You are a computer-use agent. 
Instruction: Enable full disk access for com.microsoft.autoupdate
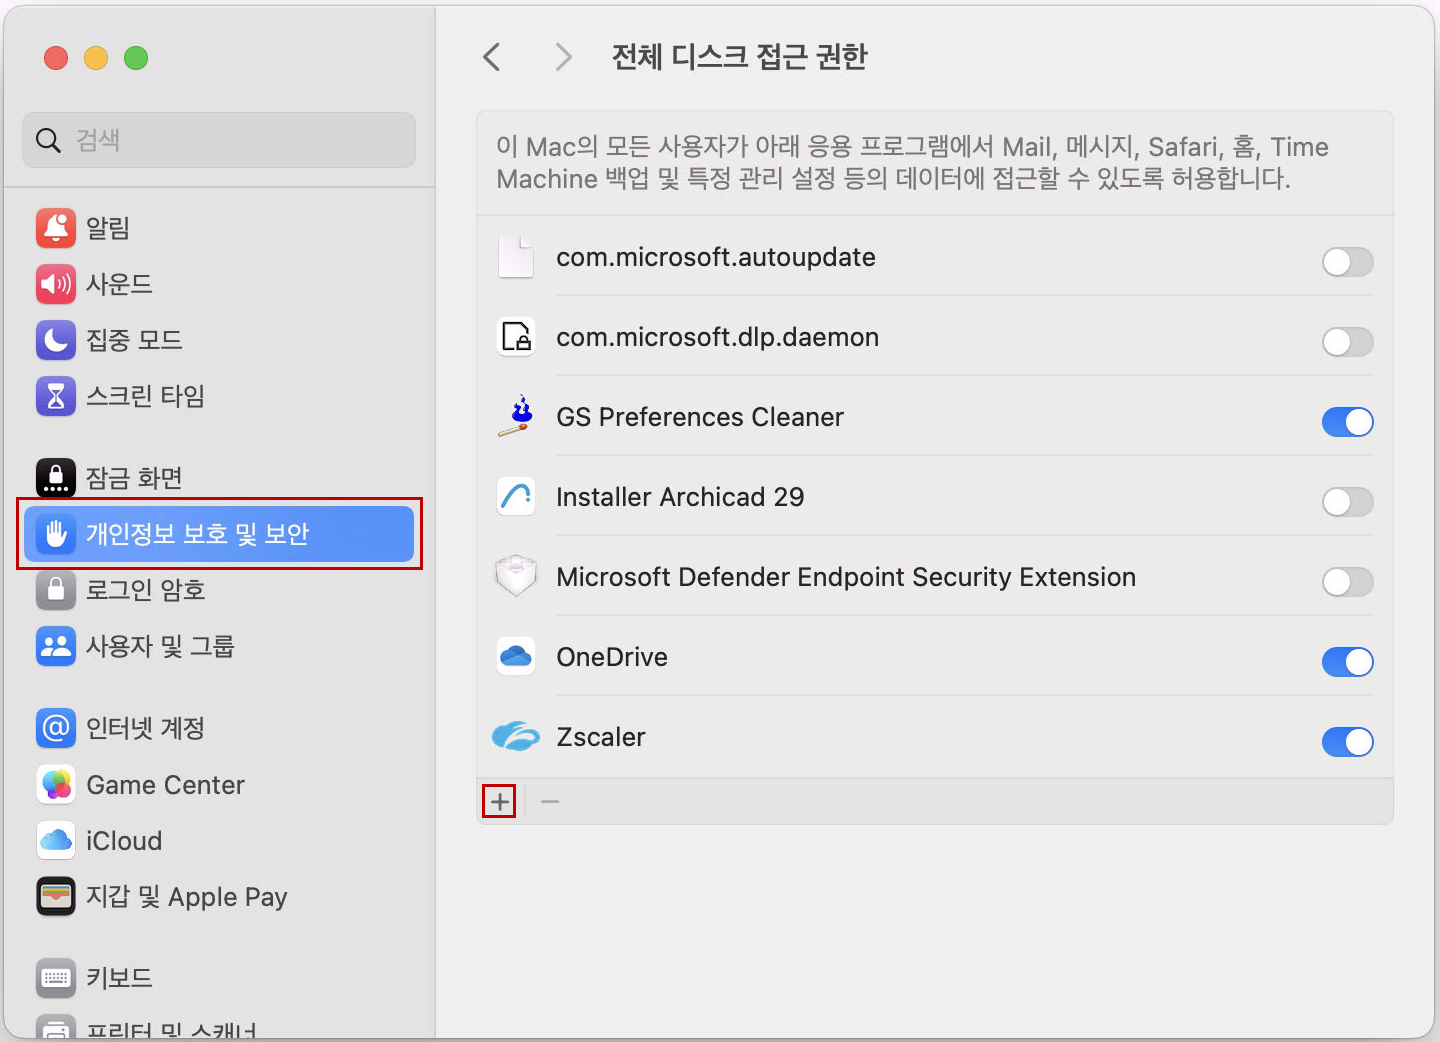(1347, 262)
